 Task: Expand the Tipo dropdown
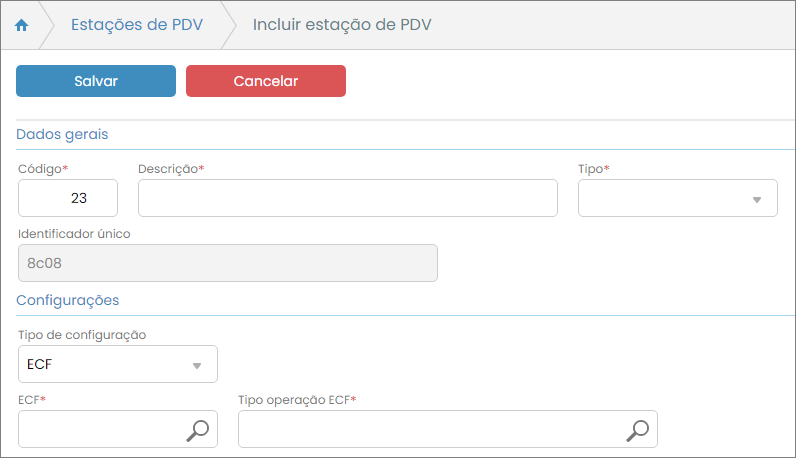click(677, 198)
